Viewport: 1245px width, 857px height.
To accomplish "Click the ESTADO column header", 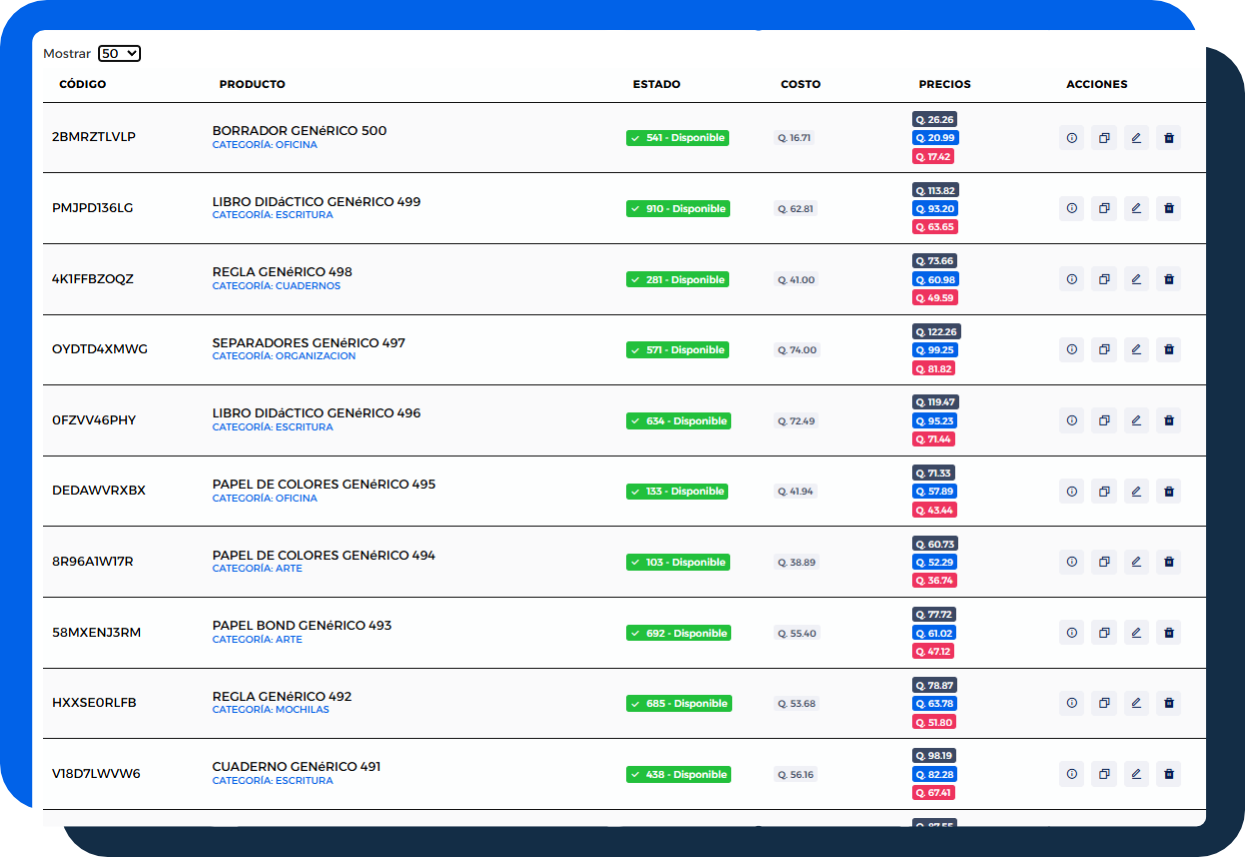I will tap(657, 84).
